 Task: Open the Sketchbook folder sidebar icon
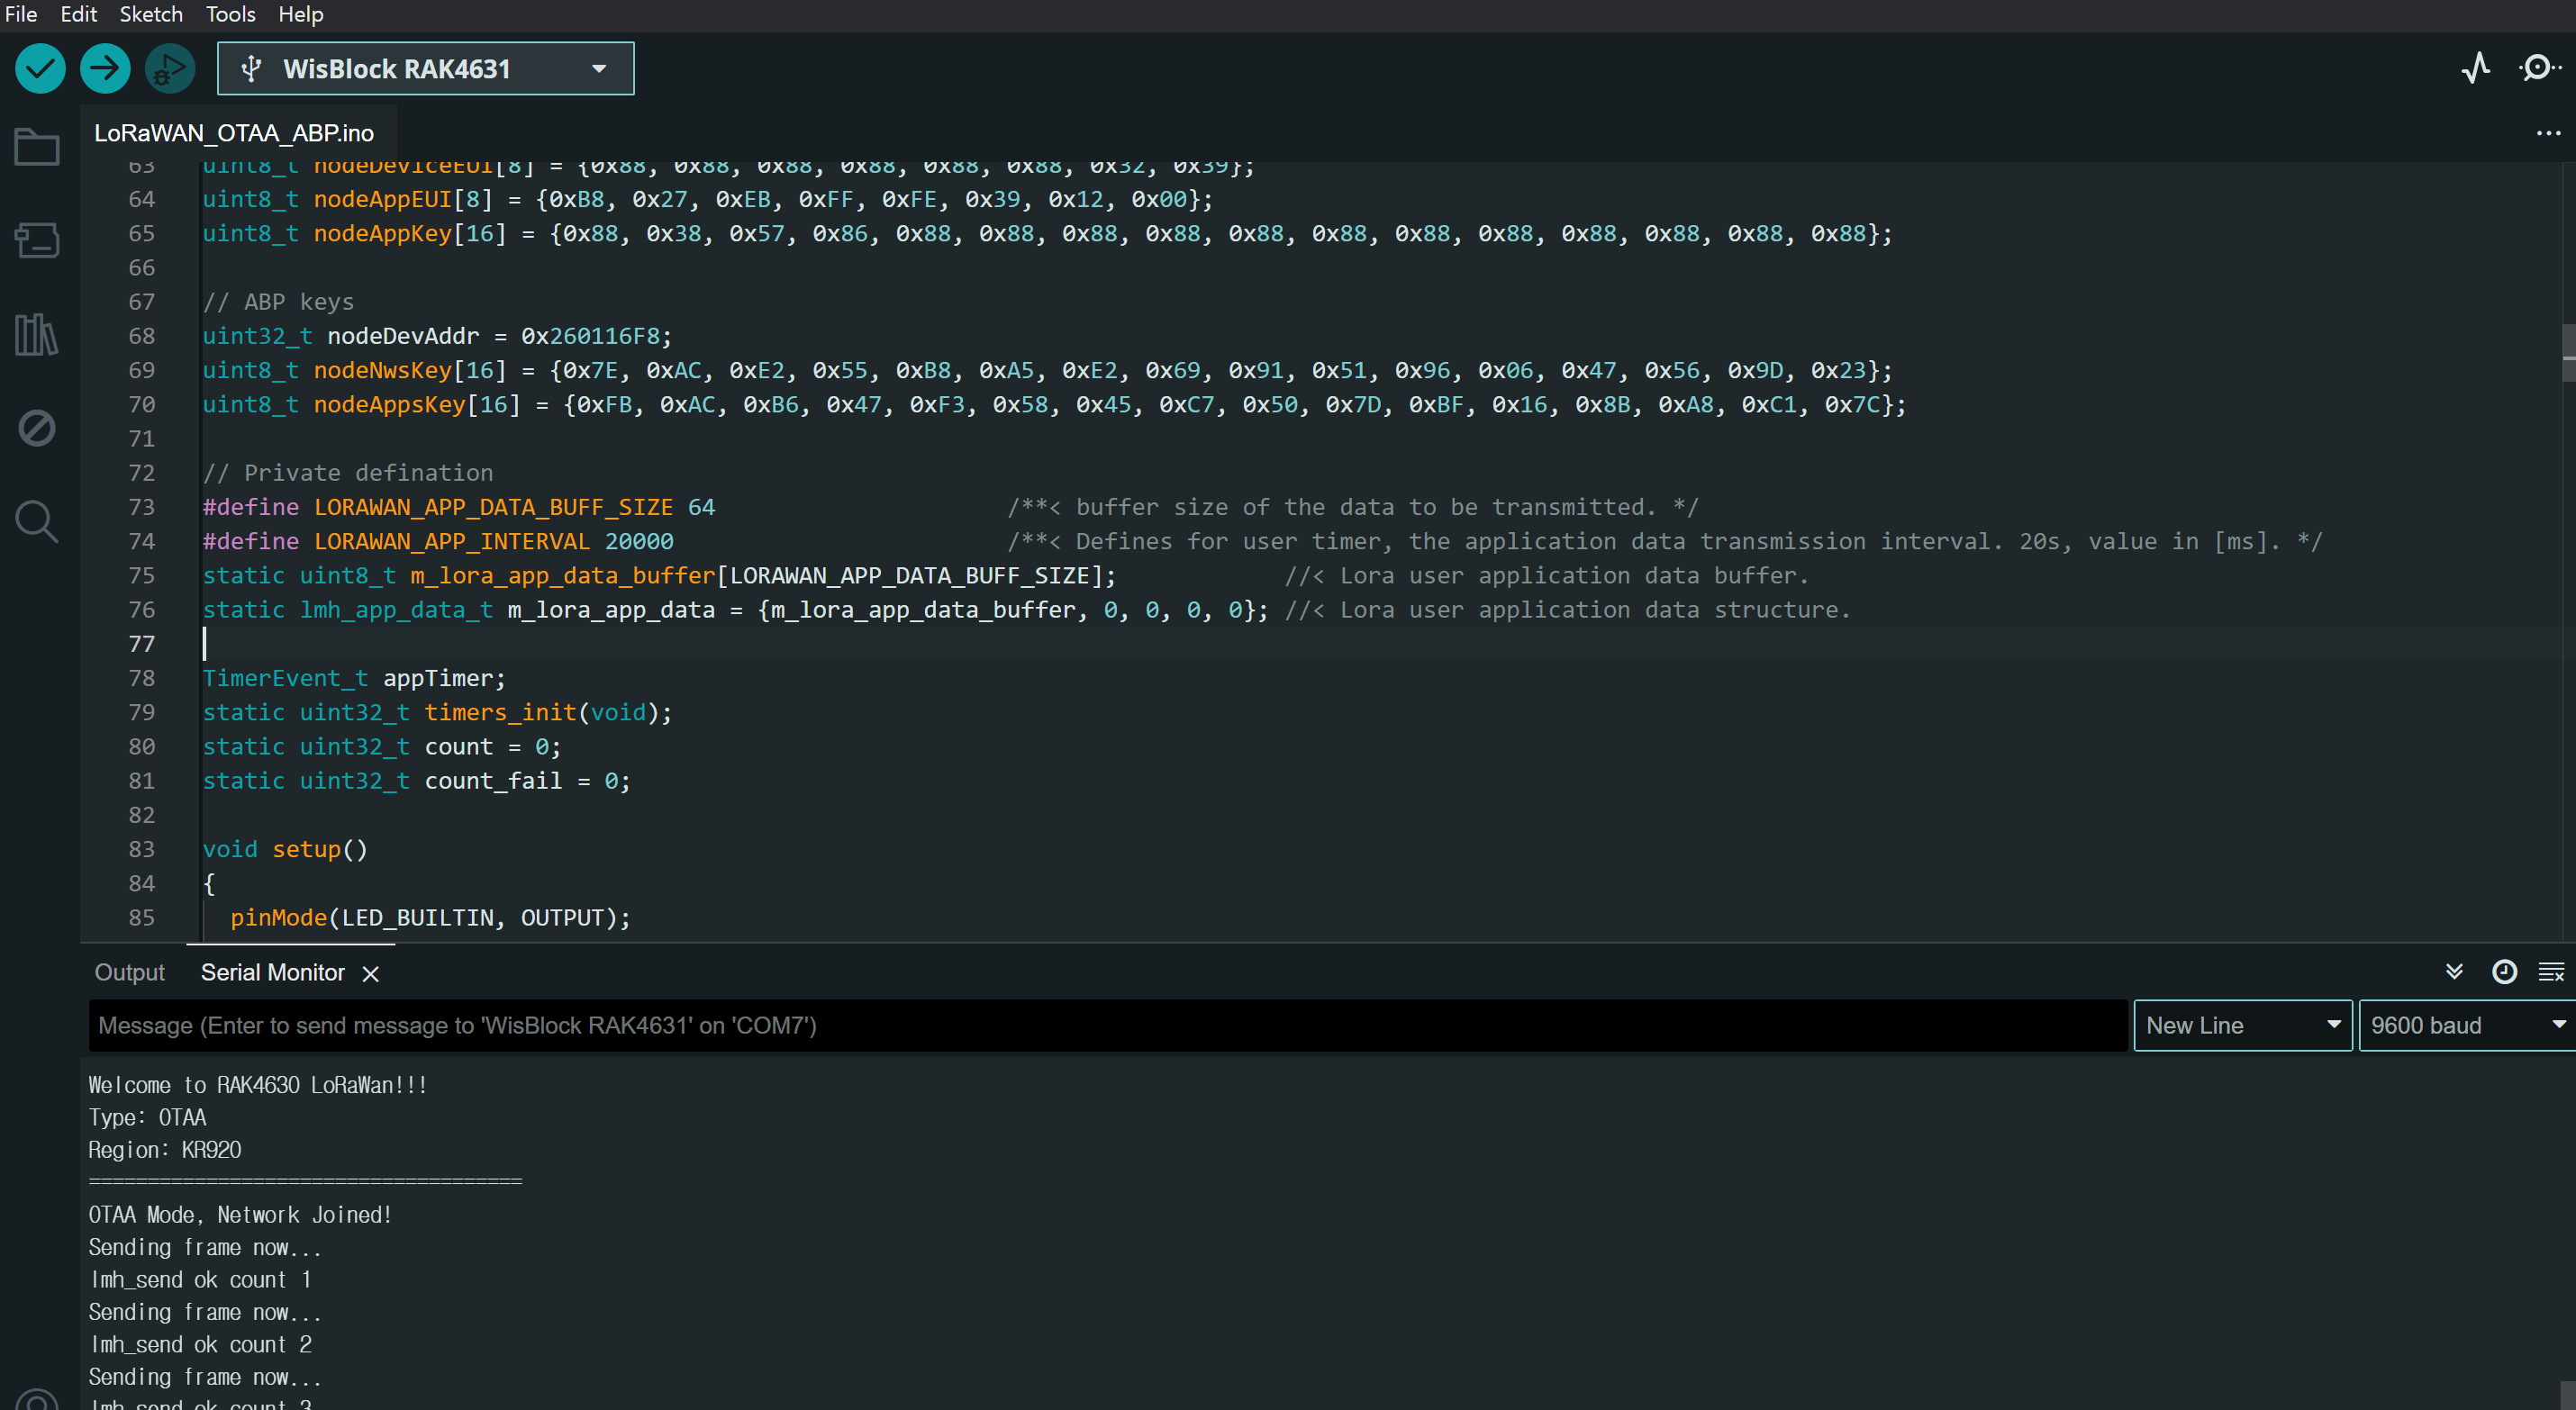(x=37, y=147)
